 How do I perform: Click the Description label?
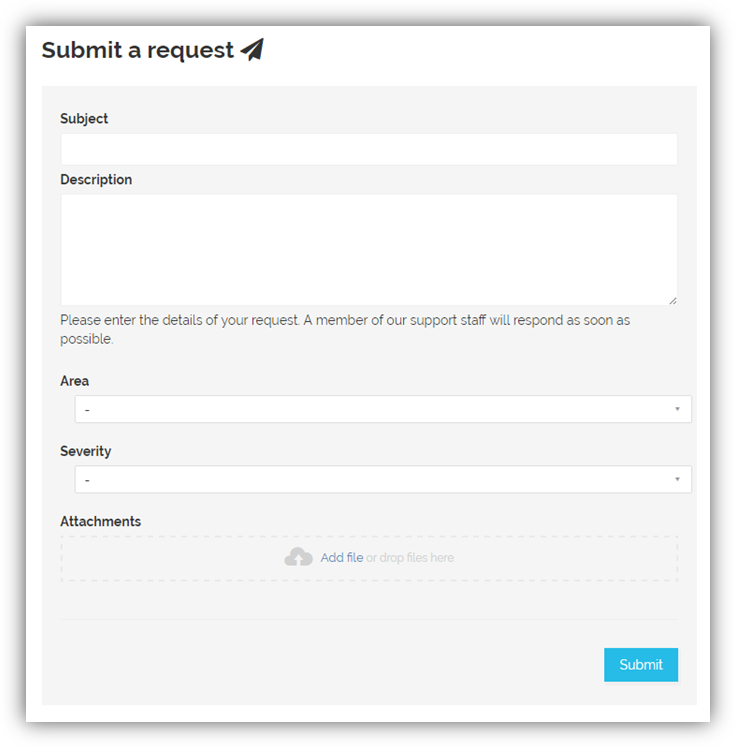click(96, 180)
